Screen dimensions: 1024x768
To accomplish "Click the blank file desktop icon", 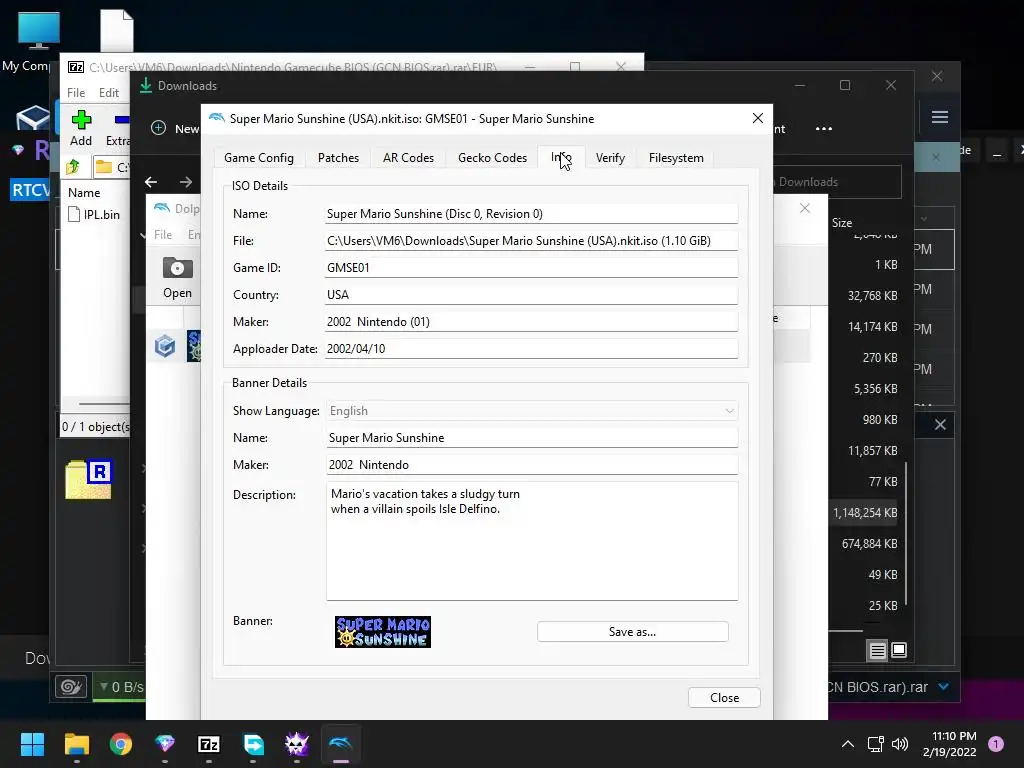I will (x=117, y=30).
